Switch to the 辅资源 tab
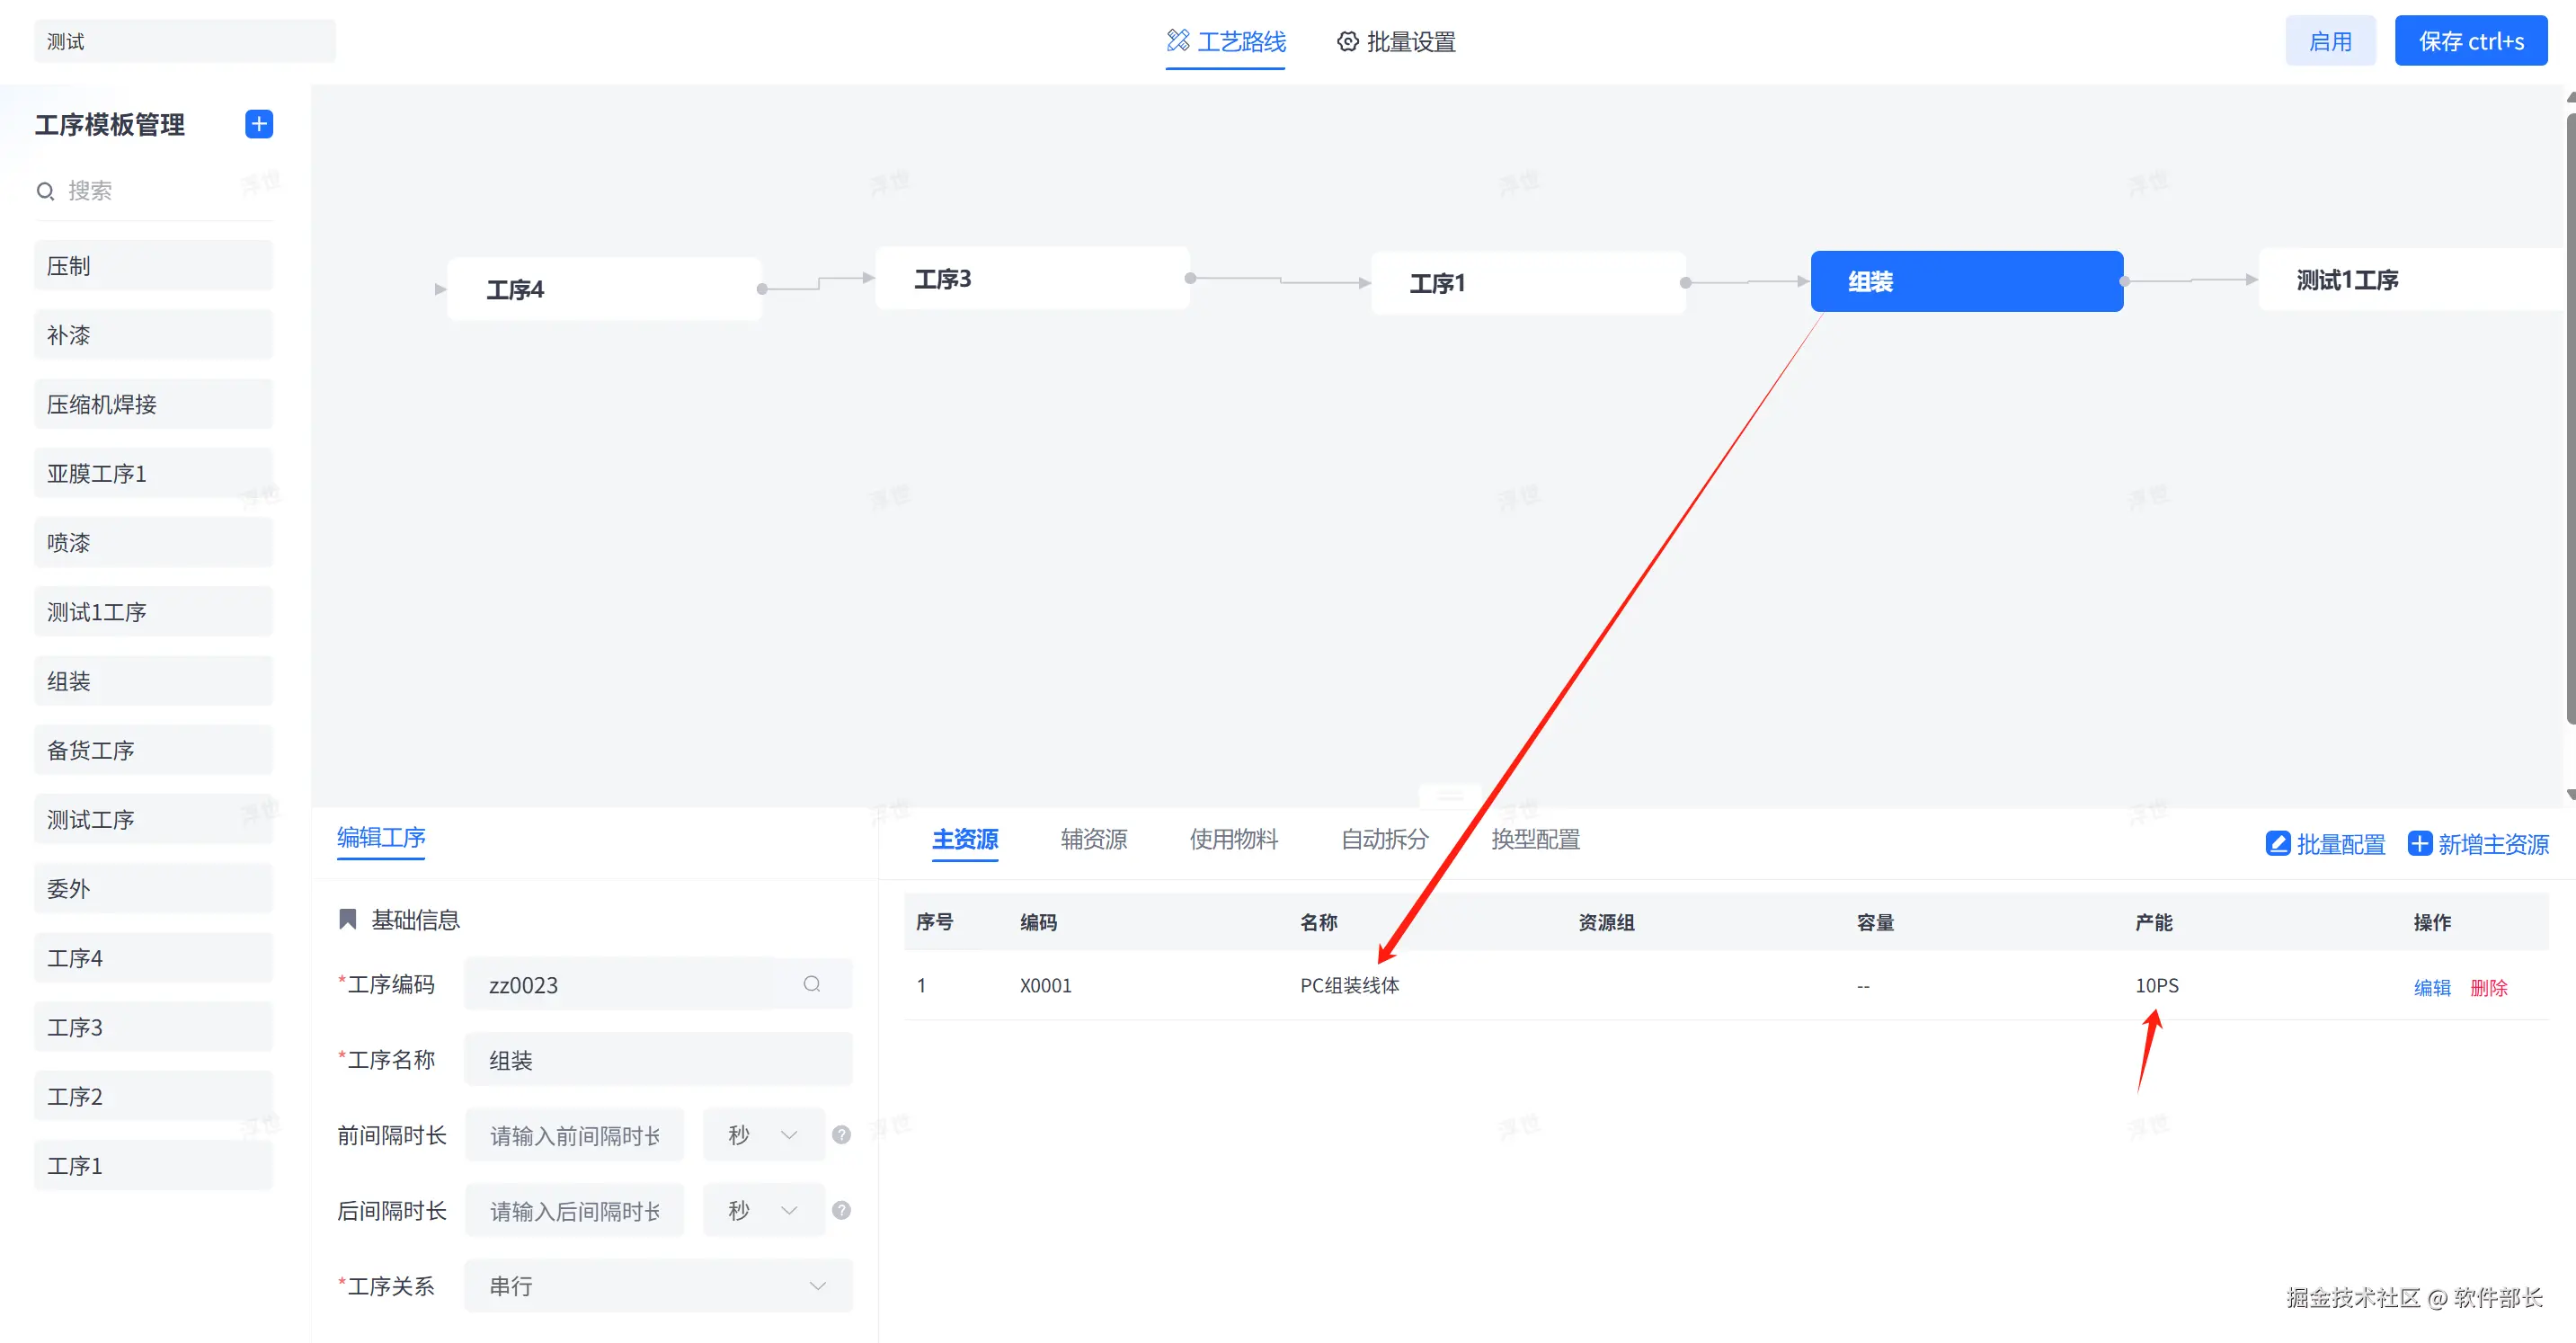The image size is (2576, 1343). pos(1093,839)
